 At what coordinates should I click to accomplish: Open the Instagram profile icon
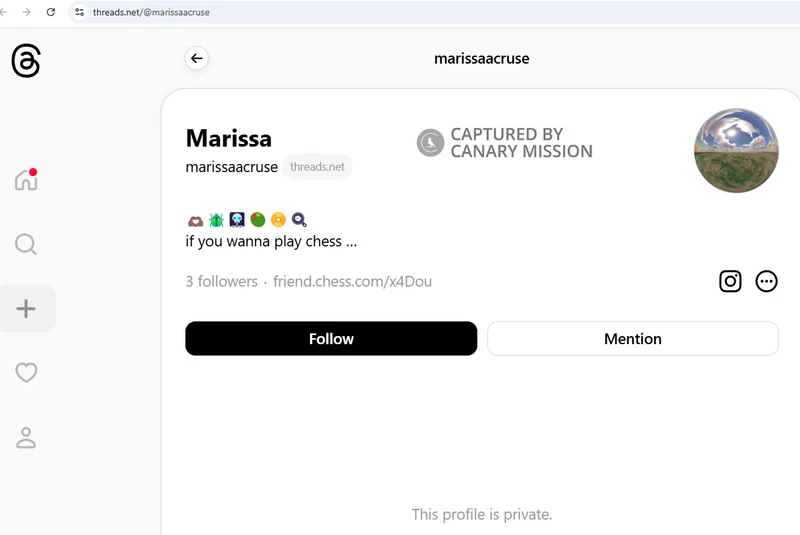(x=730, y=281)
